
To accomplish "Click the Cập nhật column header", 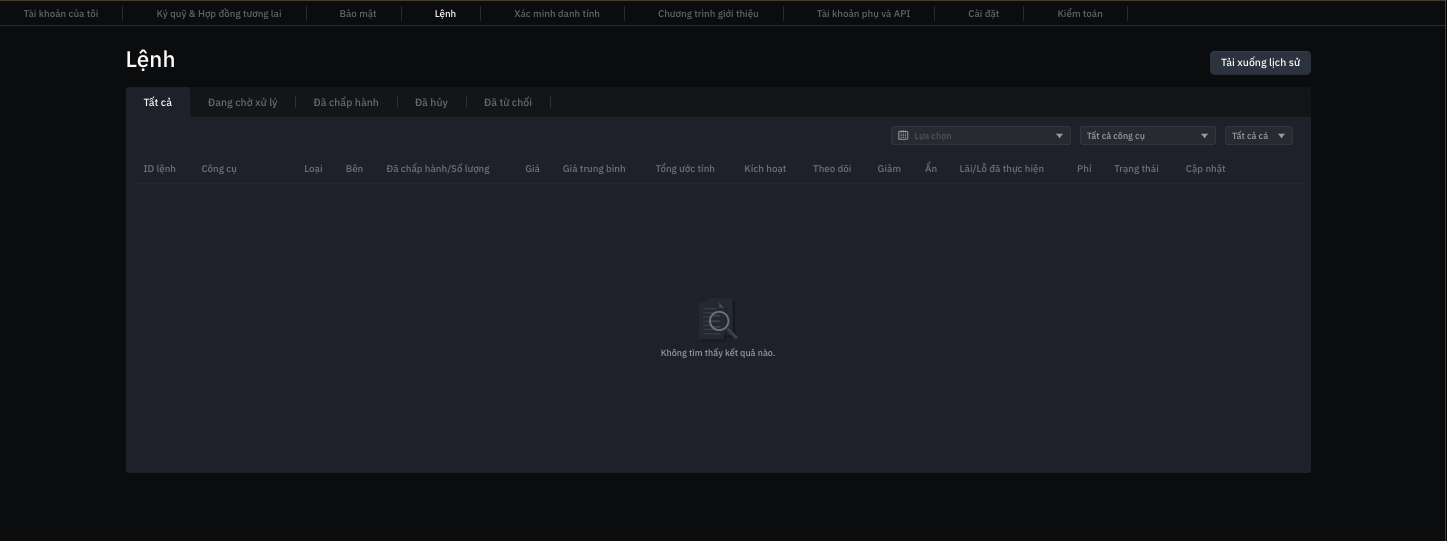I will pyautogui.click(x=1205, y=169).
